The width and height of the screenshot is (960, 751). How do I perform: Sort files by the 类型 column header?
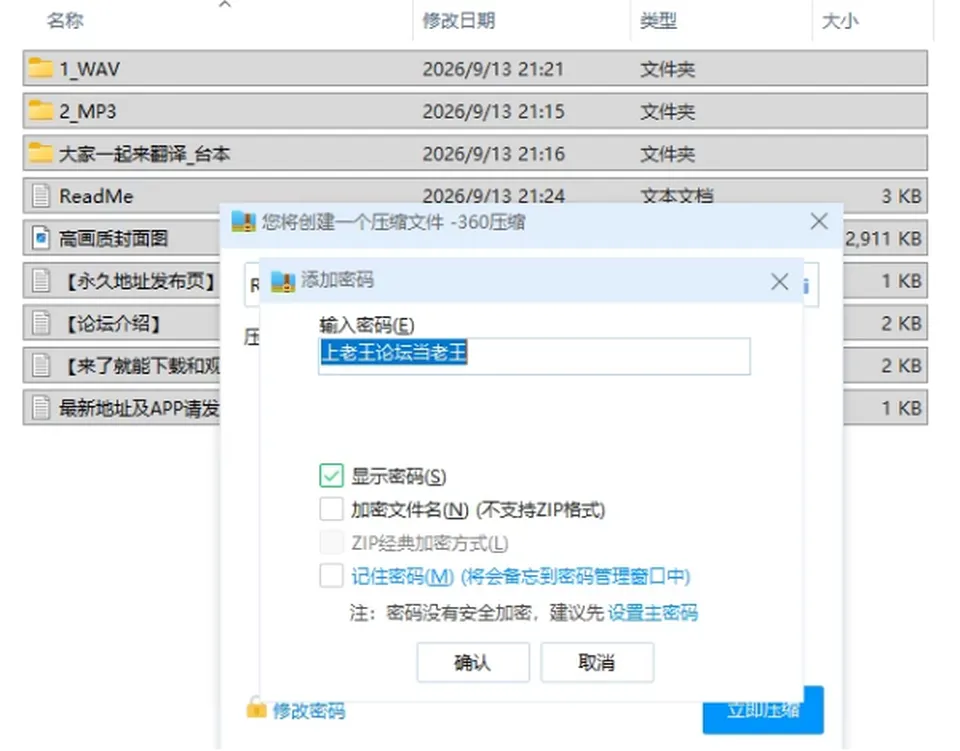(658, 21)
